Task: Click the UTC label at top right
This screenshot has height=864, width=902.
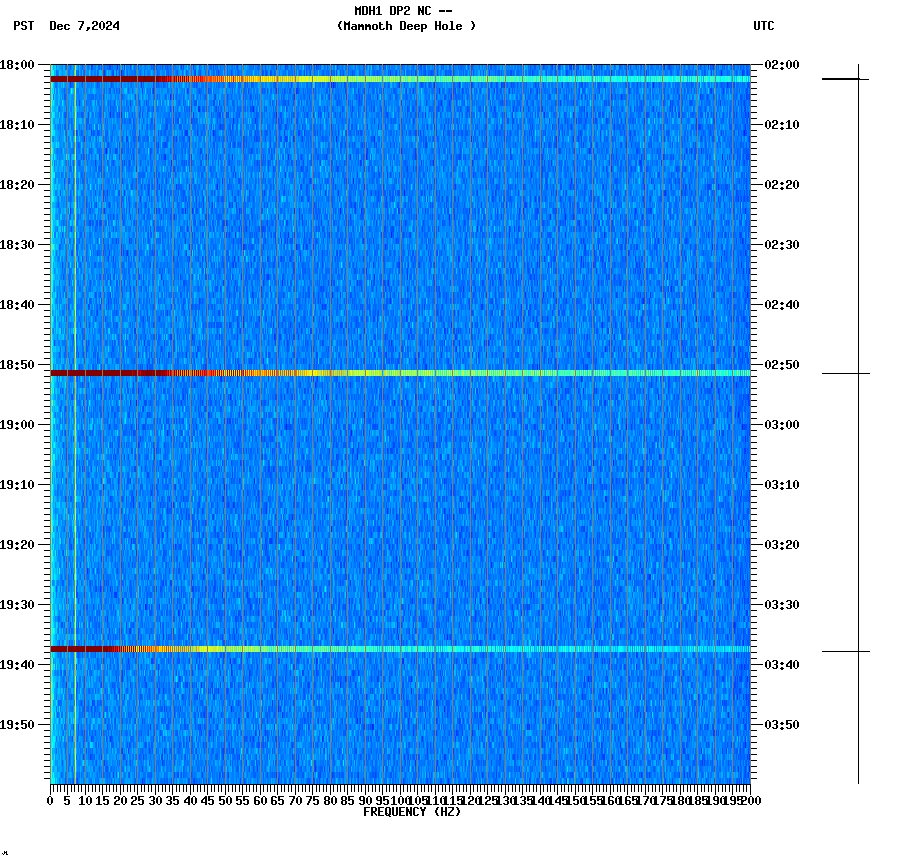Action: click(765, 27)
